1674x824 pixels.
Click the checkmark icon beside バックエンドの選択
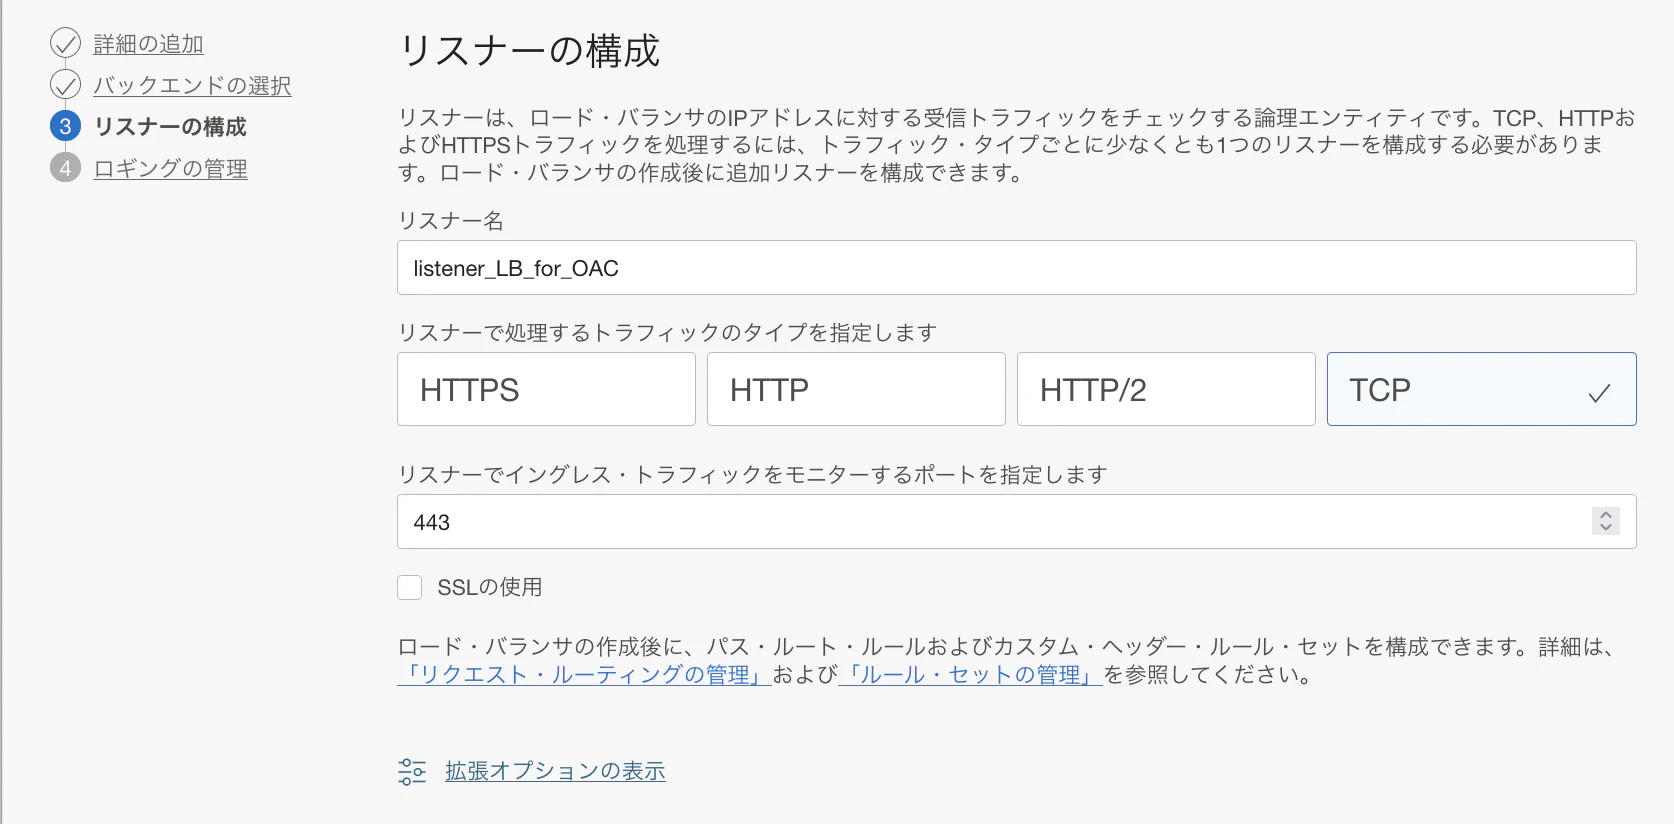[65, 85]
